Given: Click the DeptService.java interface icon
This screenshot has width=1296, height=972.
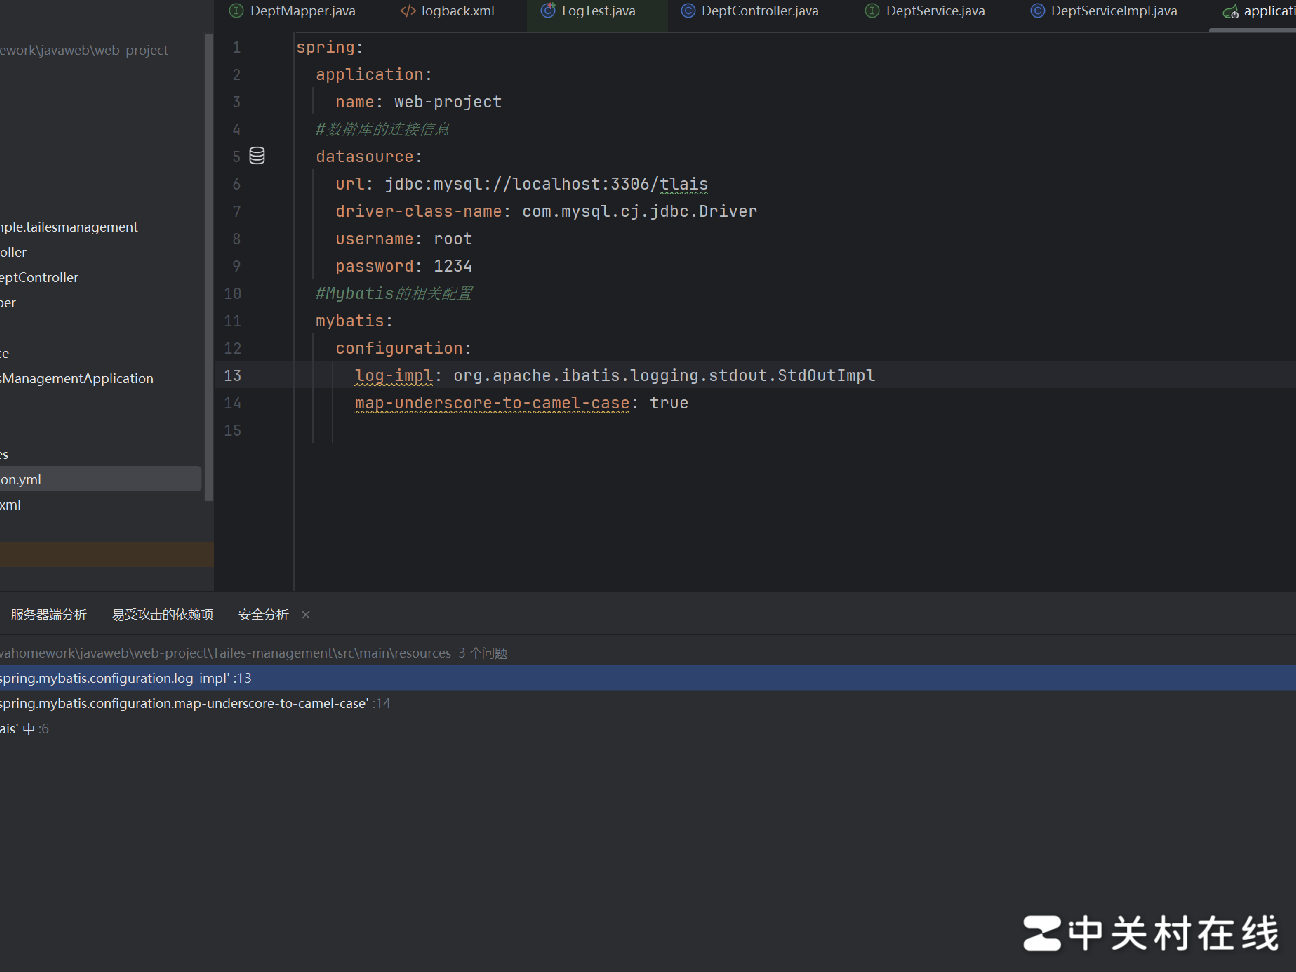Looking at the screenshot, I should point(872,11).
